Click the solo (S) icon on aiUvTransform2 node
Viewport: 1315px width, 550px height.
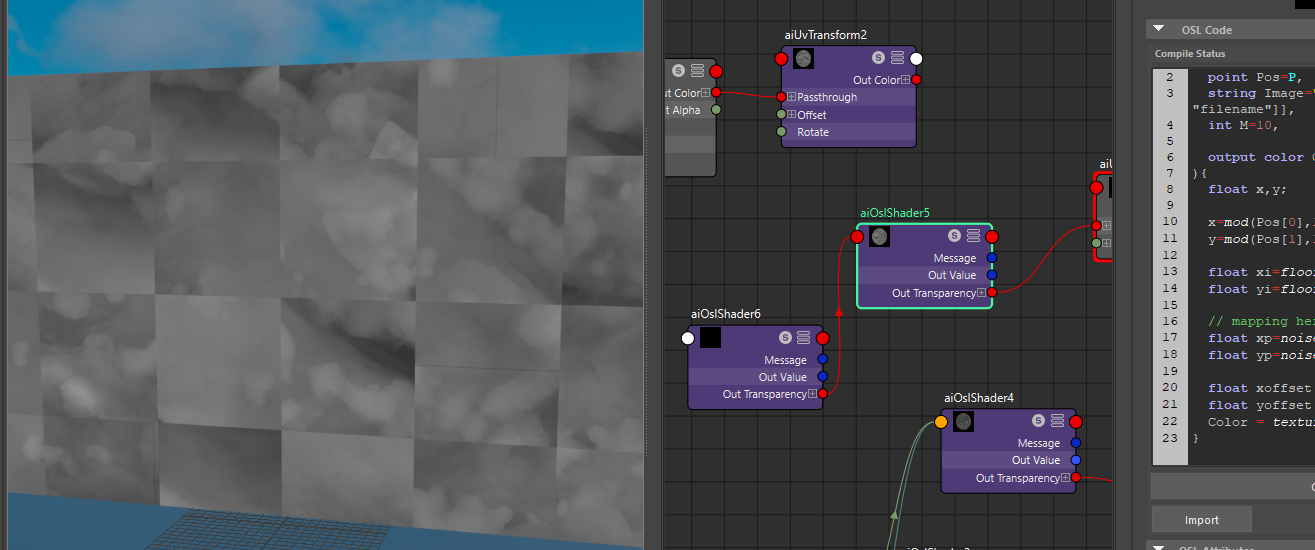(879, 58)
